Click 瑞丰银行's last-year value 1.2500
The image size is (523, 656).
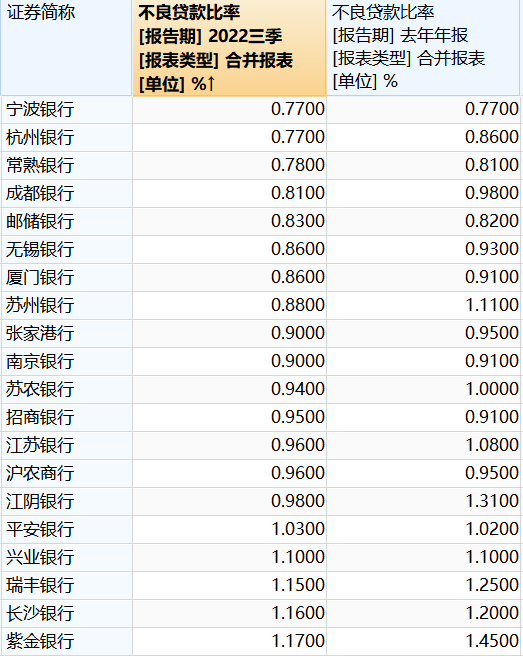tap(492, 586)
